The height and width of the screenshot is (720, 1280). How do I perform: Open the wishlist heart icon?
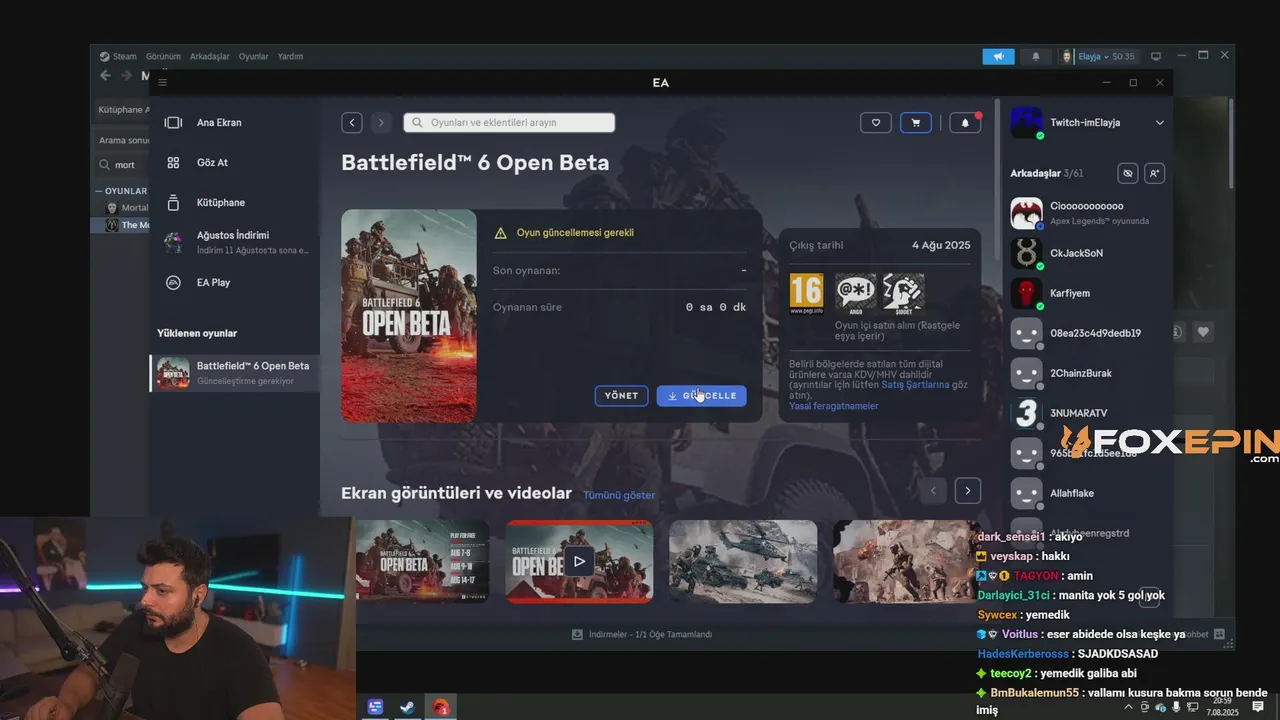pyautogui.click(x=876, y=122)
